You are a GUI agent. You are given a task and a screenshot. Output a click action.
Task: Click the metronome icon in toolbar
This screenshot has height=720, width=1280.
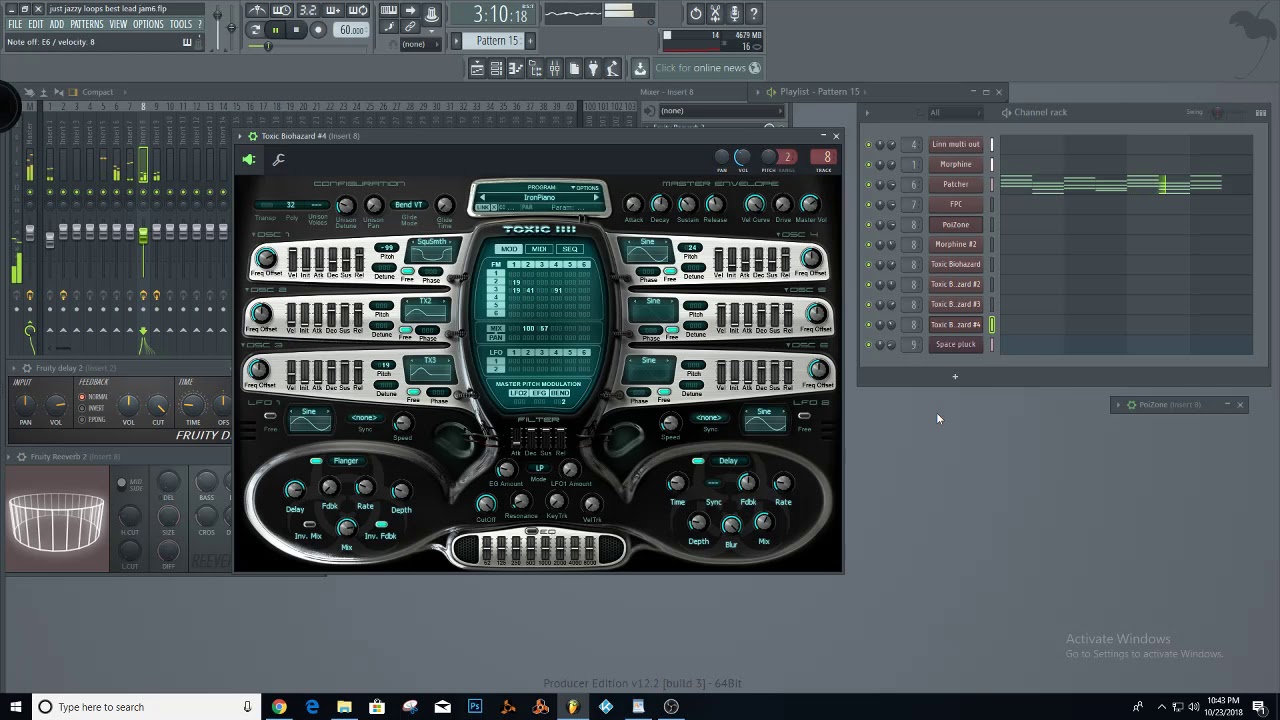(257, 11)
